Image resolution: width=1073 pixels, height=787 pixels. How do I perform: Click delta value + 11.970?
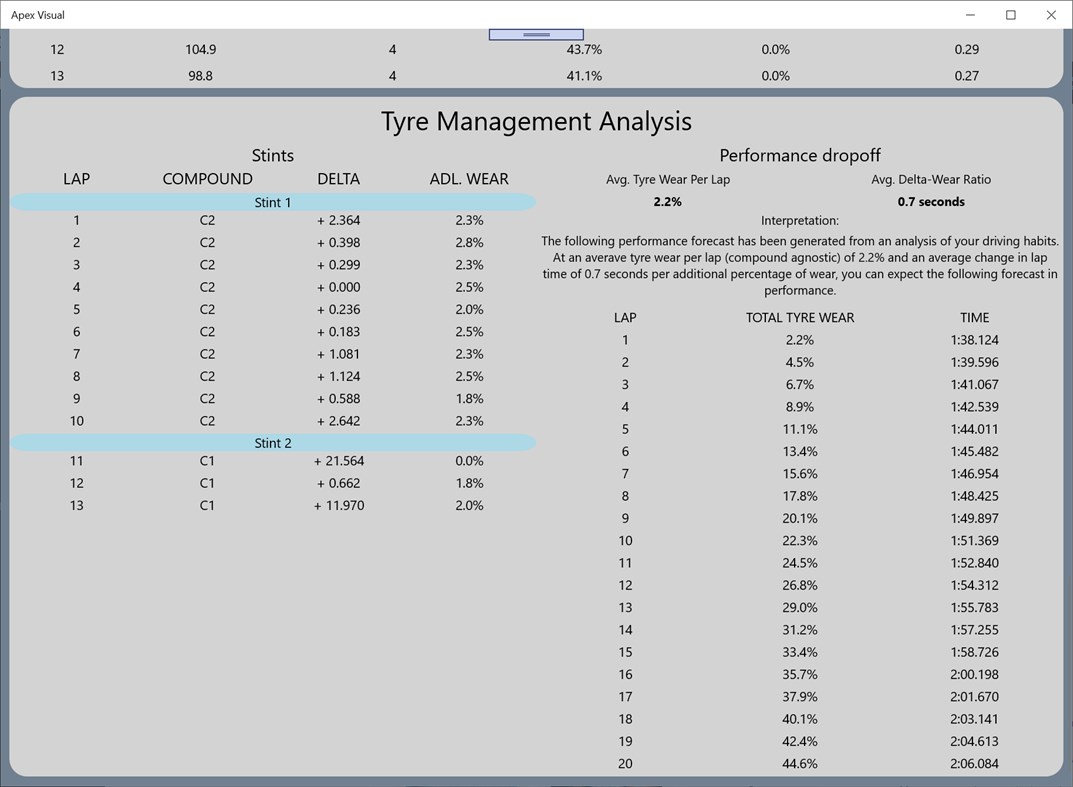click(x=339, y=506)
